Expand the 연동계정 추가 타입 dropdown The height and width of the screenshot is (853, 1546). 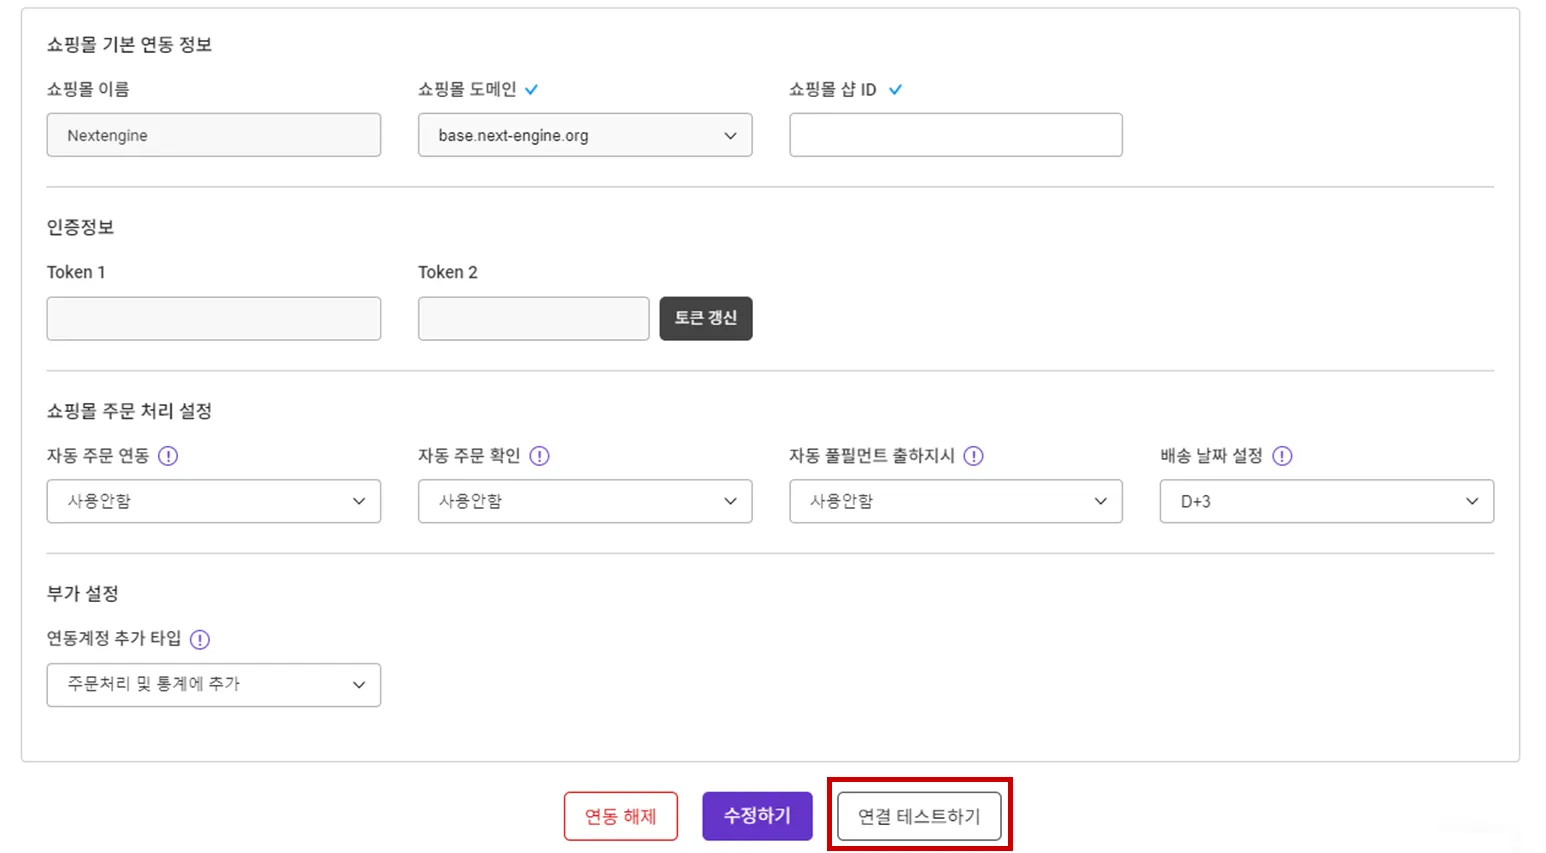[x=213, y=685]
